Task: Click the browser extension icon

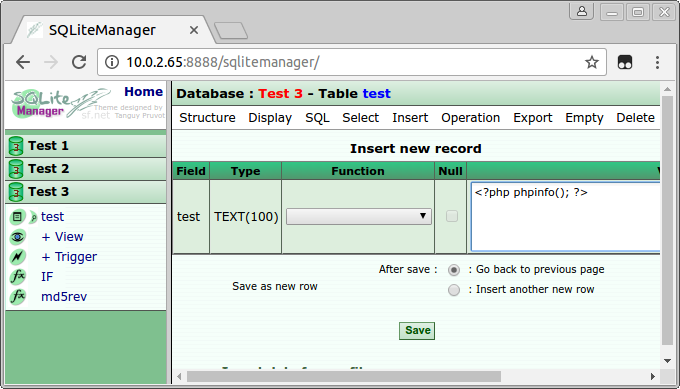Action: click(624, 62)
